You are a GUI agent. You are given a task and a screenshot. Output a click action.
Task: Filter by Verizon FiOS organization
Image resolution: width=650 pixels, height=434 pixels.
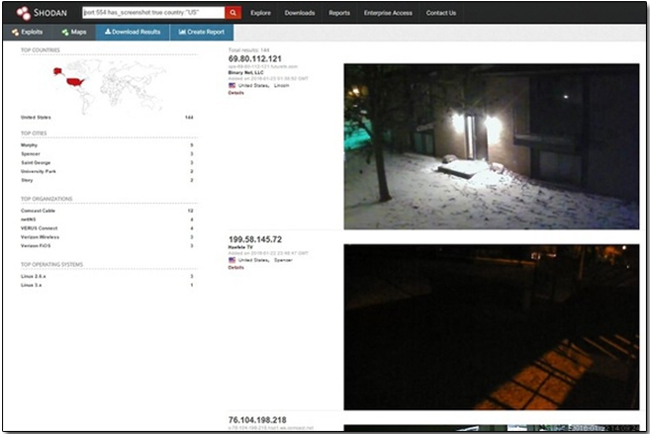point(36,245)
